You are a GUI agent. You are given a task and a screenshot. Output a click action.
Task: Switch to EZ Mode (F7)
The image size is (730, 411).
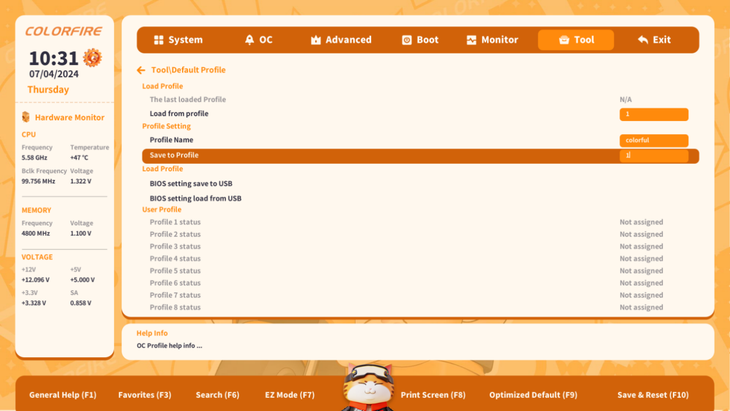click(289, 395)
